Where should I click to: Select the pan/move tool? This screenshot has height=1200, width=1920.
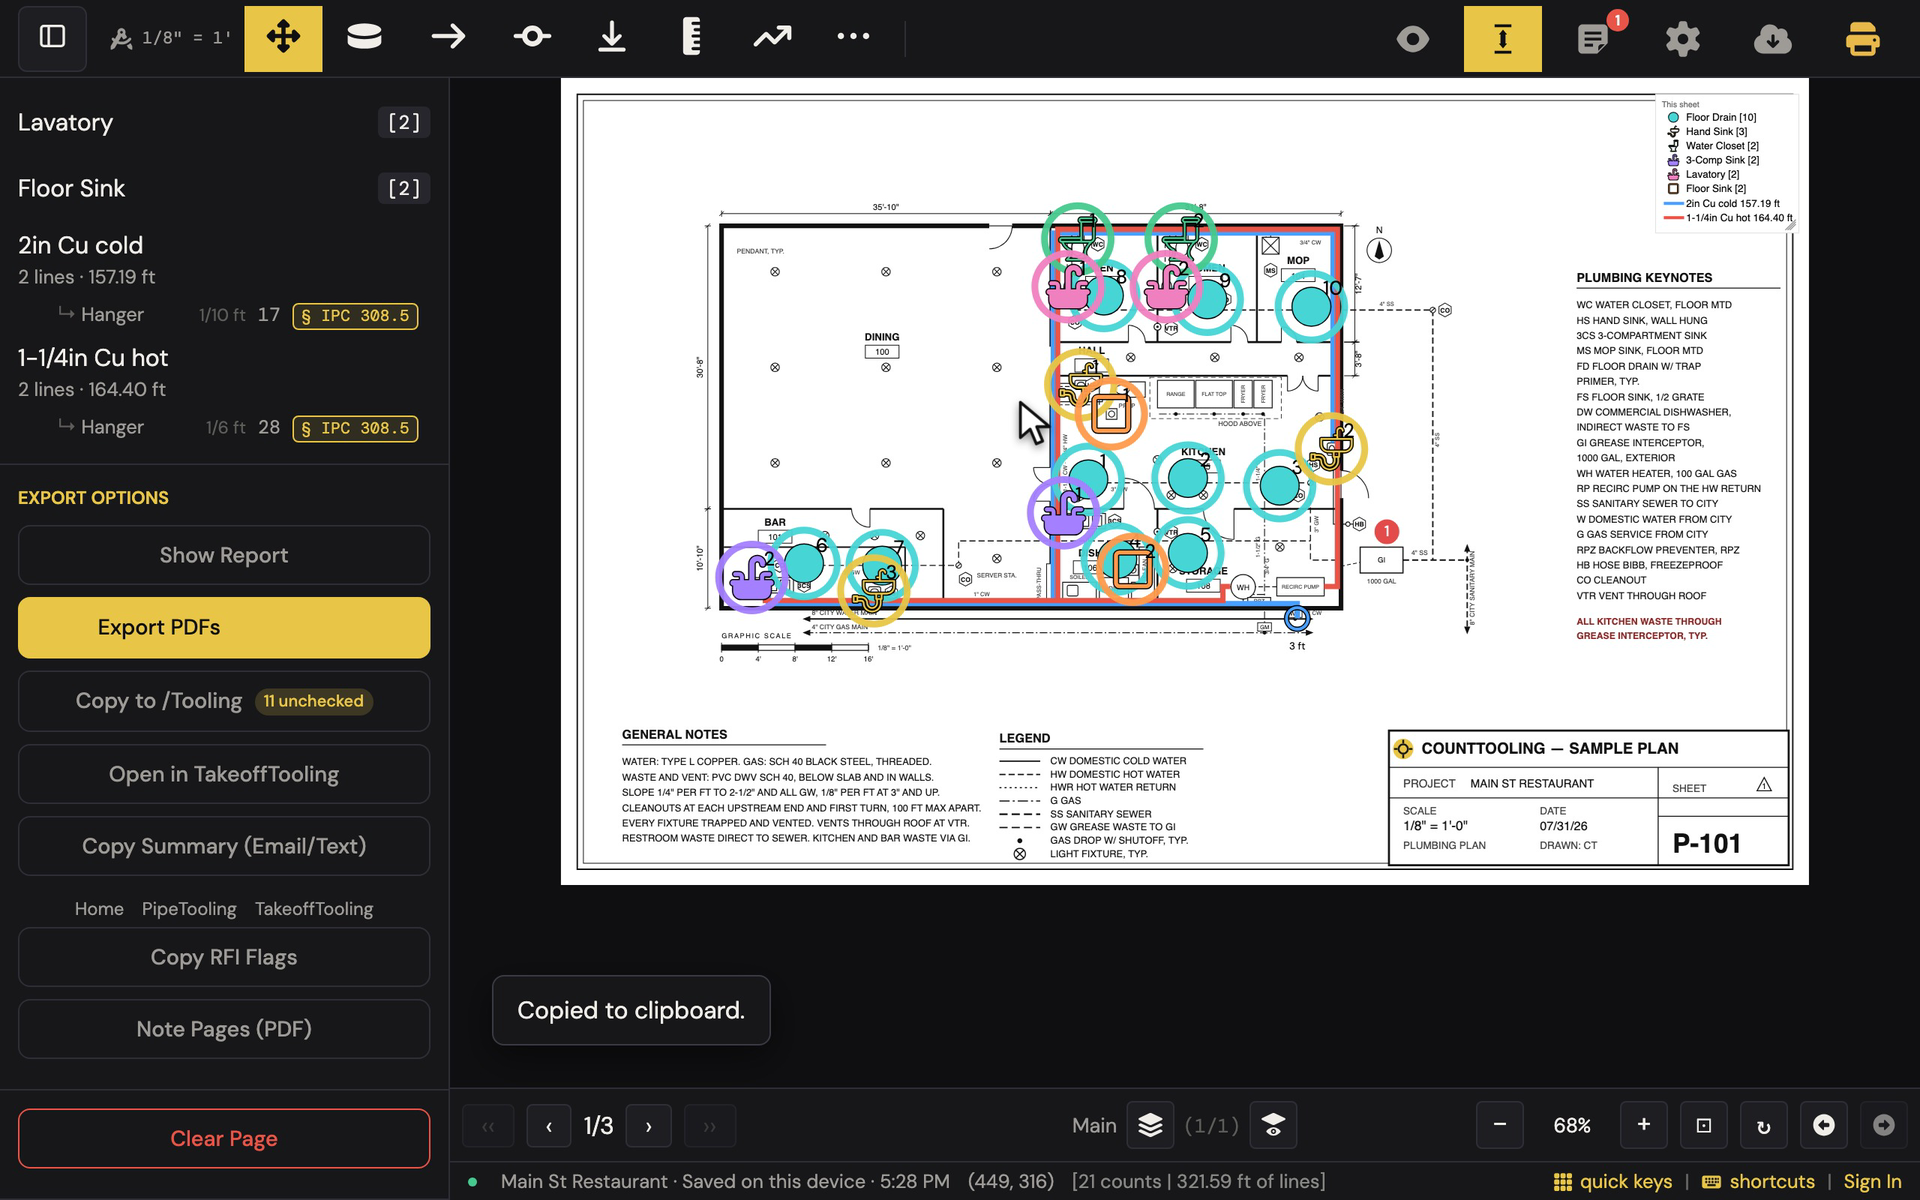pos(283,38)
